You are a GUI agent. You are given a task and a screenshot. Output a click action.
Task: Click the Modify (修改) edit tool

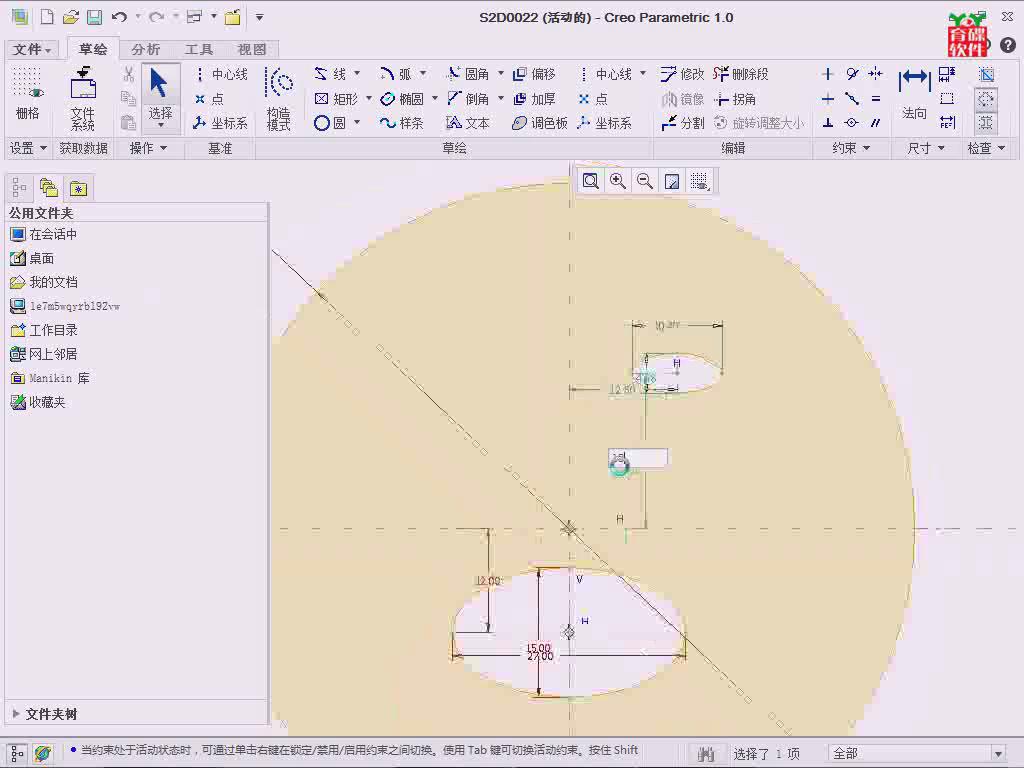tap(682, 74)
